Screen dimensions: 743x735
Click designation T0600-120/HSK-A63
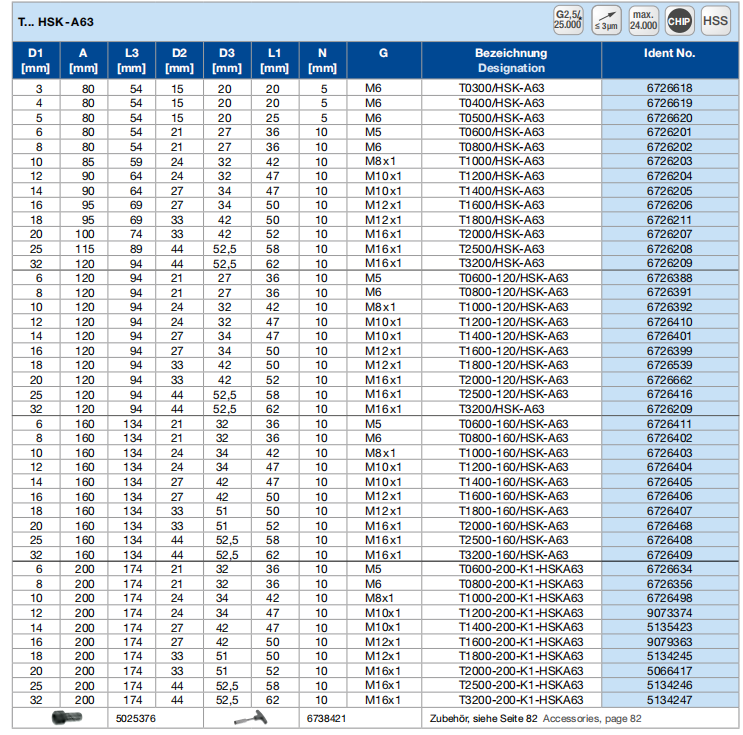point(512,278)
